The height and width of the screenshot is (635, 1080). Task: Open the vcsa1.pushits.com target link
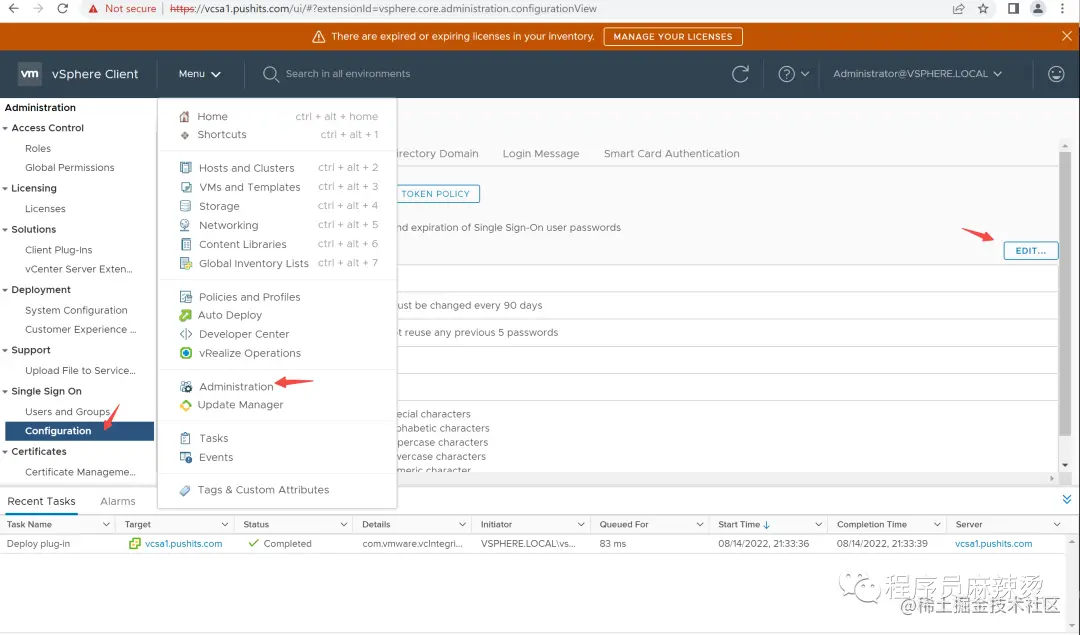point(183,544)
